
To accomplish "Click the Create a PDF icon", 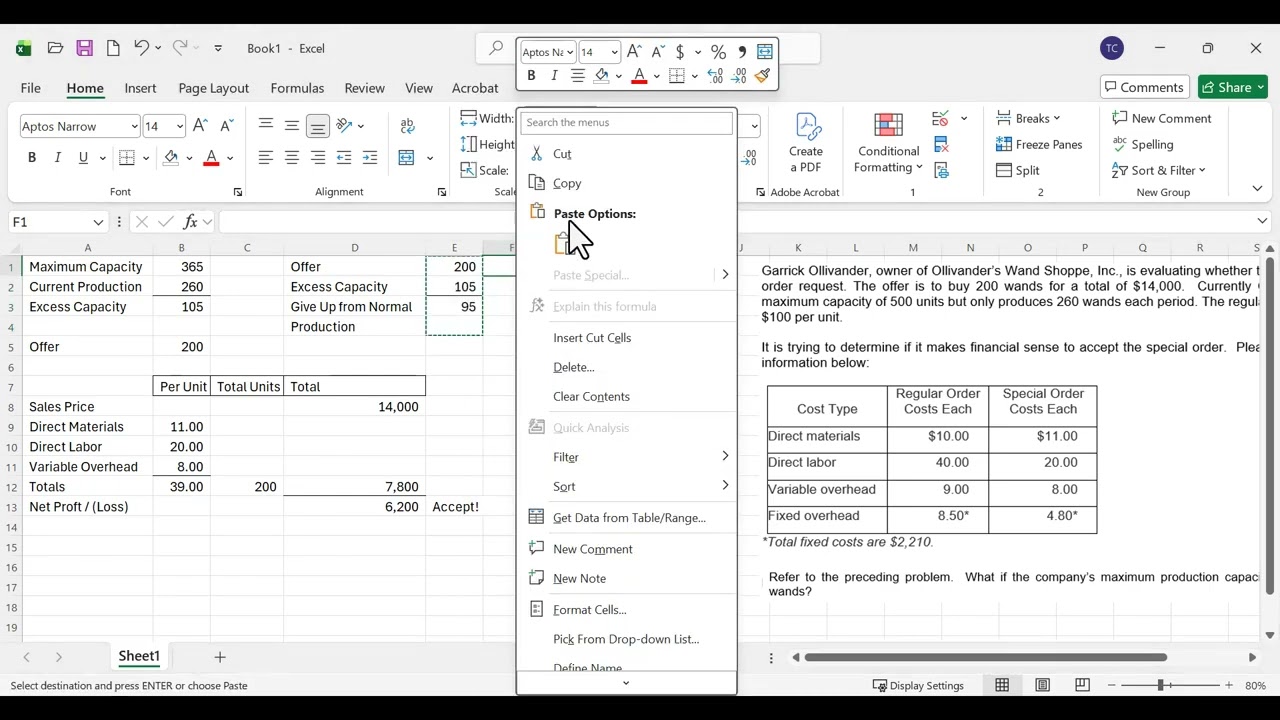I will (806, 142).
